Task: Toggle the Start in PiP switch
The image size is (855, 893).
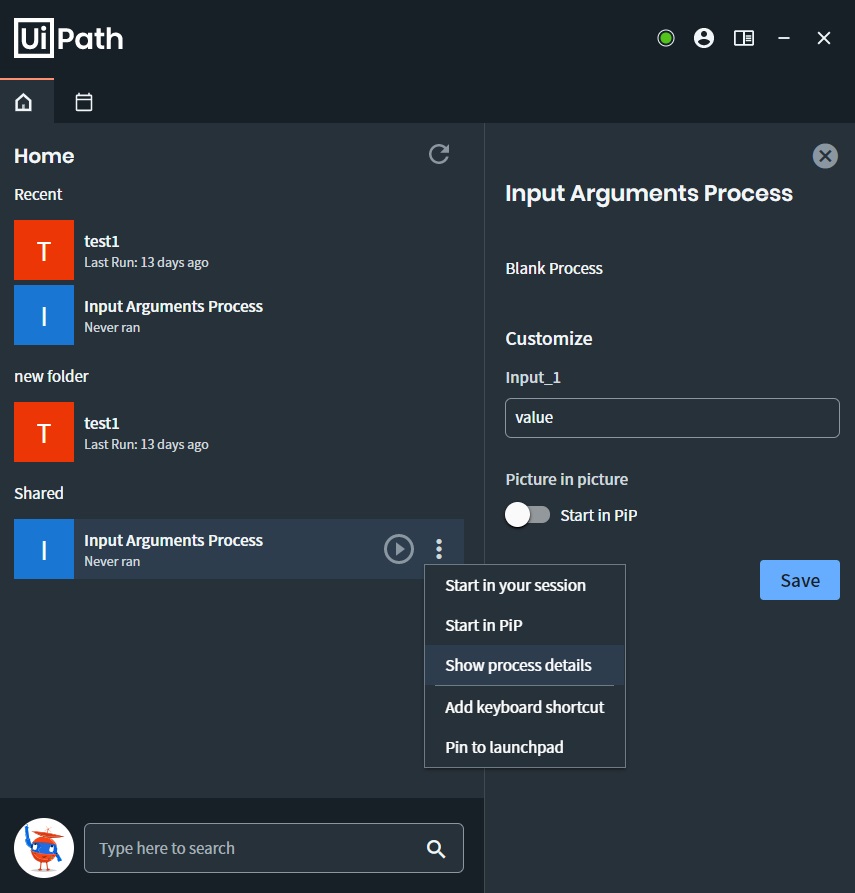Action: [x=527, y=515]
